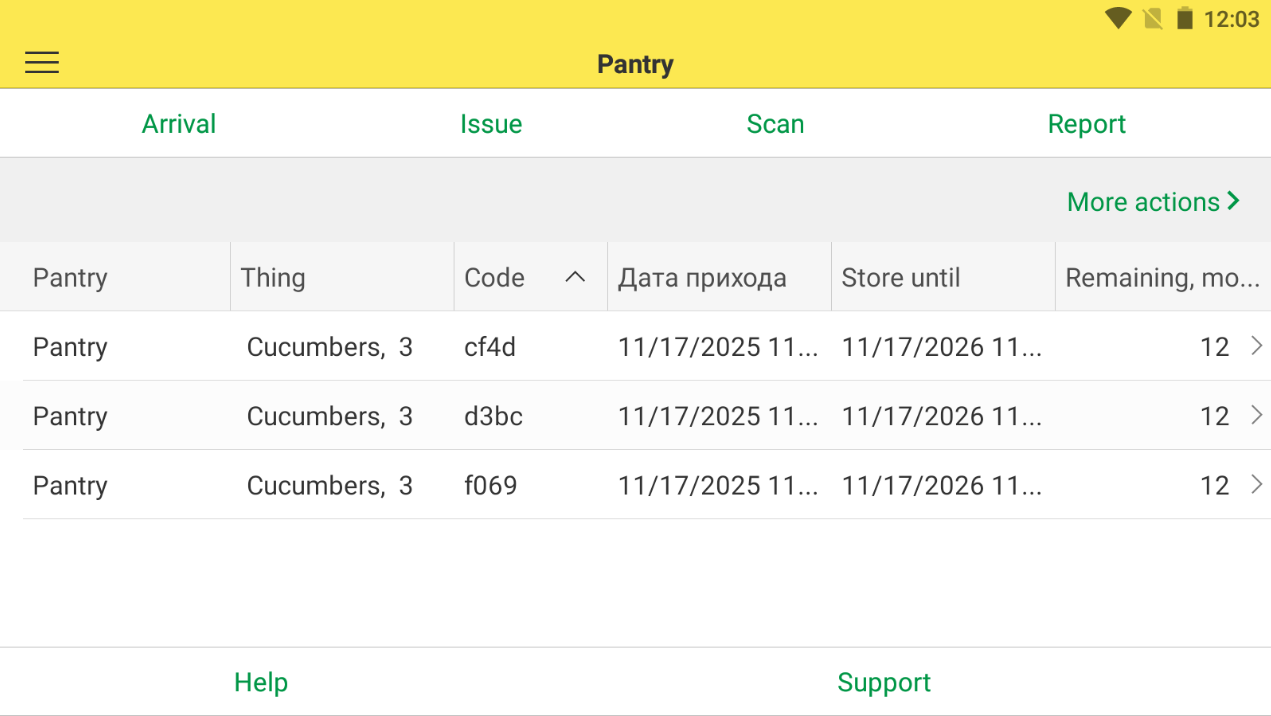This screenshot has width=1271, height=716.
Task: Open the Issue tab
Action: point(491,124)
